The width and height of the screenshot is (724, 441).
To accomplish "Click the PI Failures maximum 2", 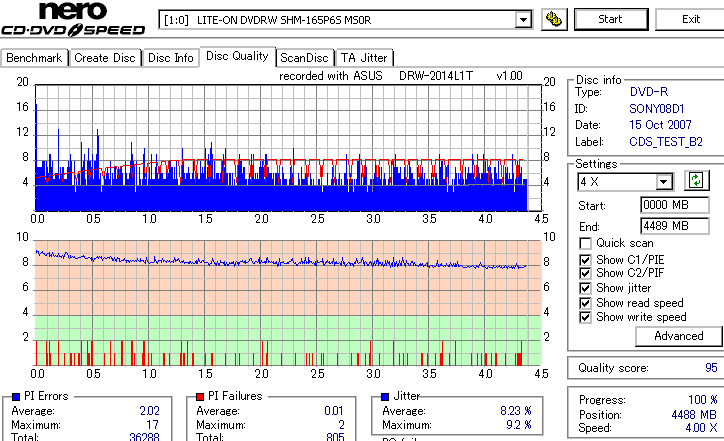I will tap(341, 425).
